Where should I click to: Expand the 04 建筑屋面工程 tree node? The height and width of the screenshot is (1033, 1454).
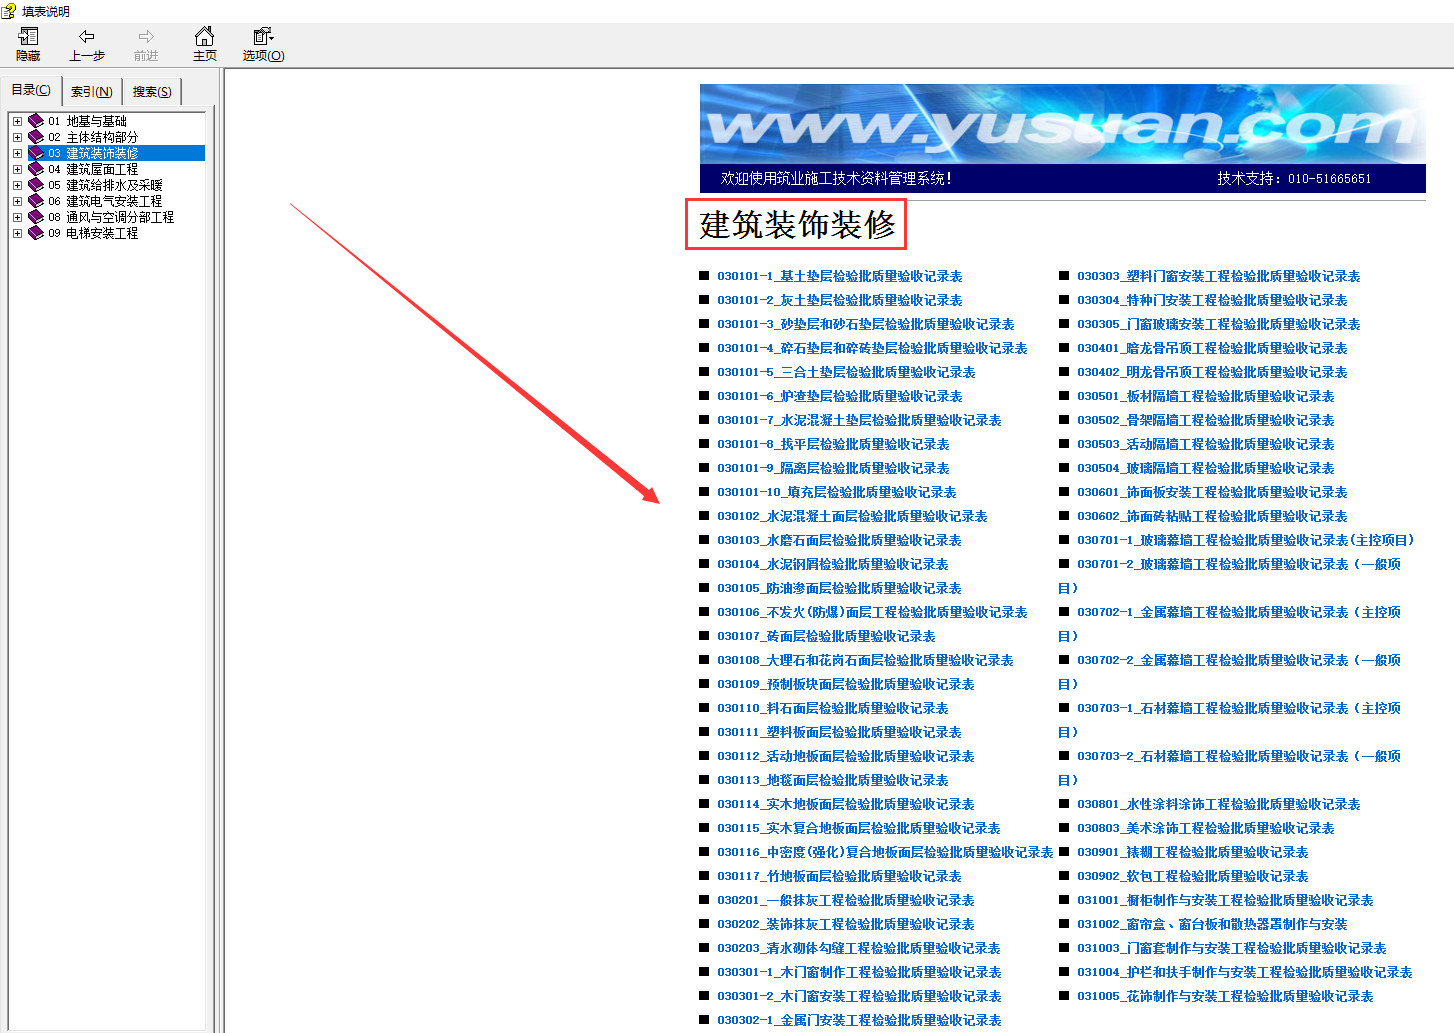coord(17,169)
